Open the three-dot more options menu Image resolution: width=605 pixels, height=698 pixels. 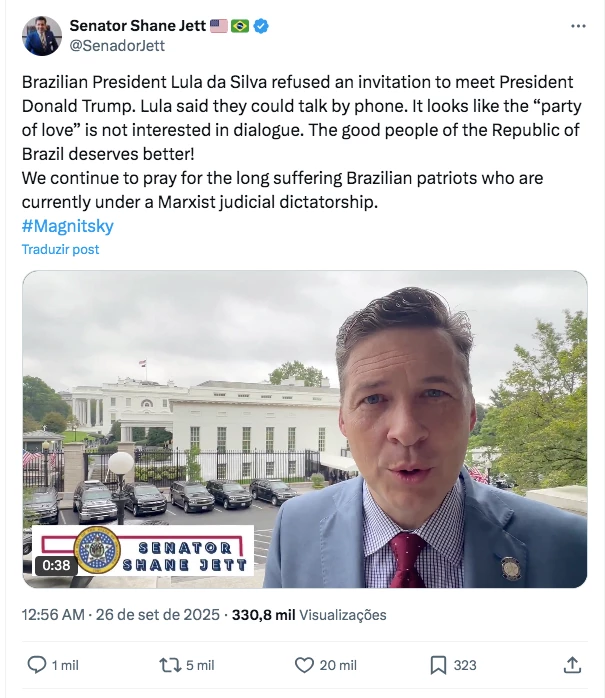(x=578, y=26)
